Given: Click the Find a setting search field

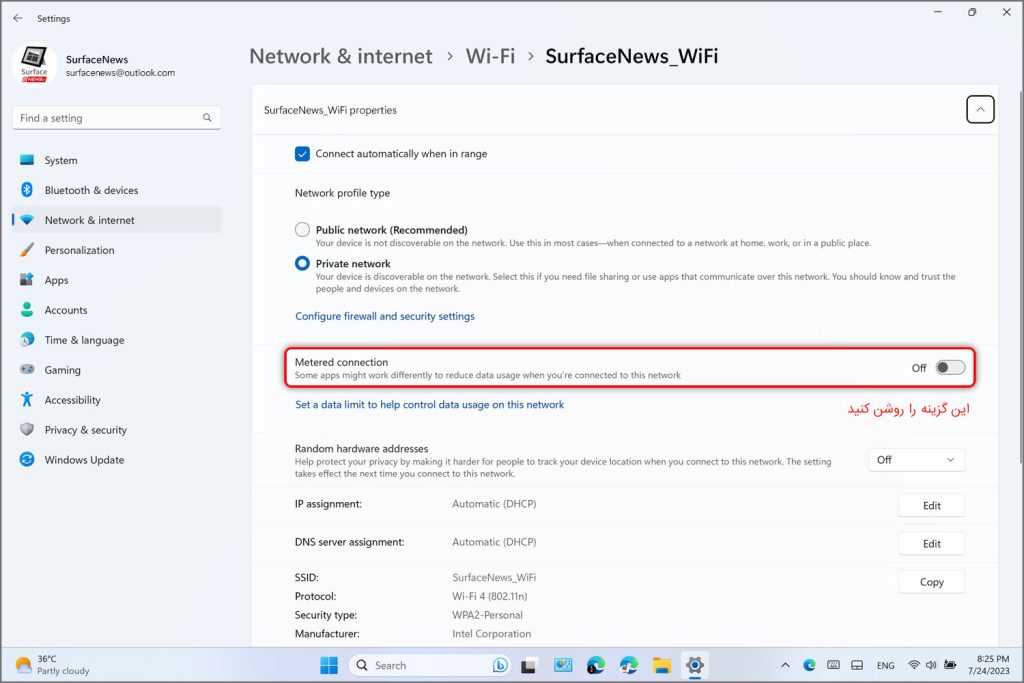Looking at the screenshot, I should click(x=108, y=118).
